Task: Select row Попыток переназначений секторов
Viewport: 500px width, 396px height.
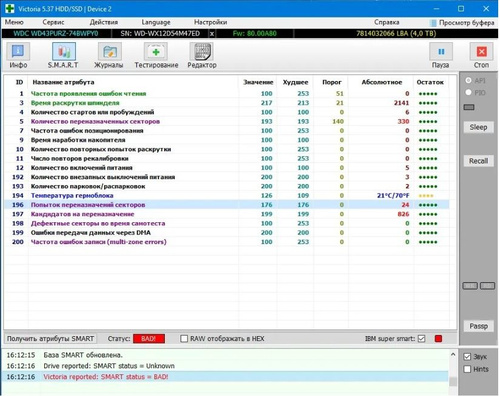Action: pyautogui.click(x=227, y=205)
